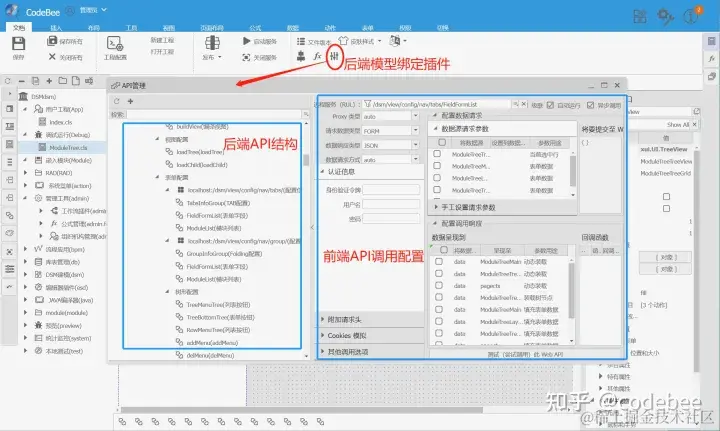The height and width of the screenshot is (431, 720).
Task: Click the Save All icon
Action: 52,41
